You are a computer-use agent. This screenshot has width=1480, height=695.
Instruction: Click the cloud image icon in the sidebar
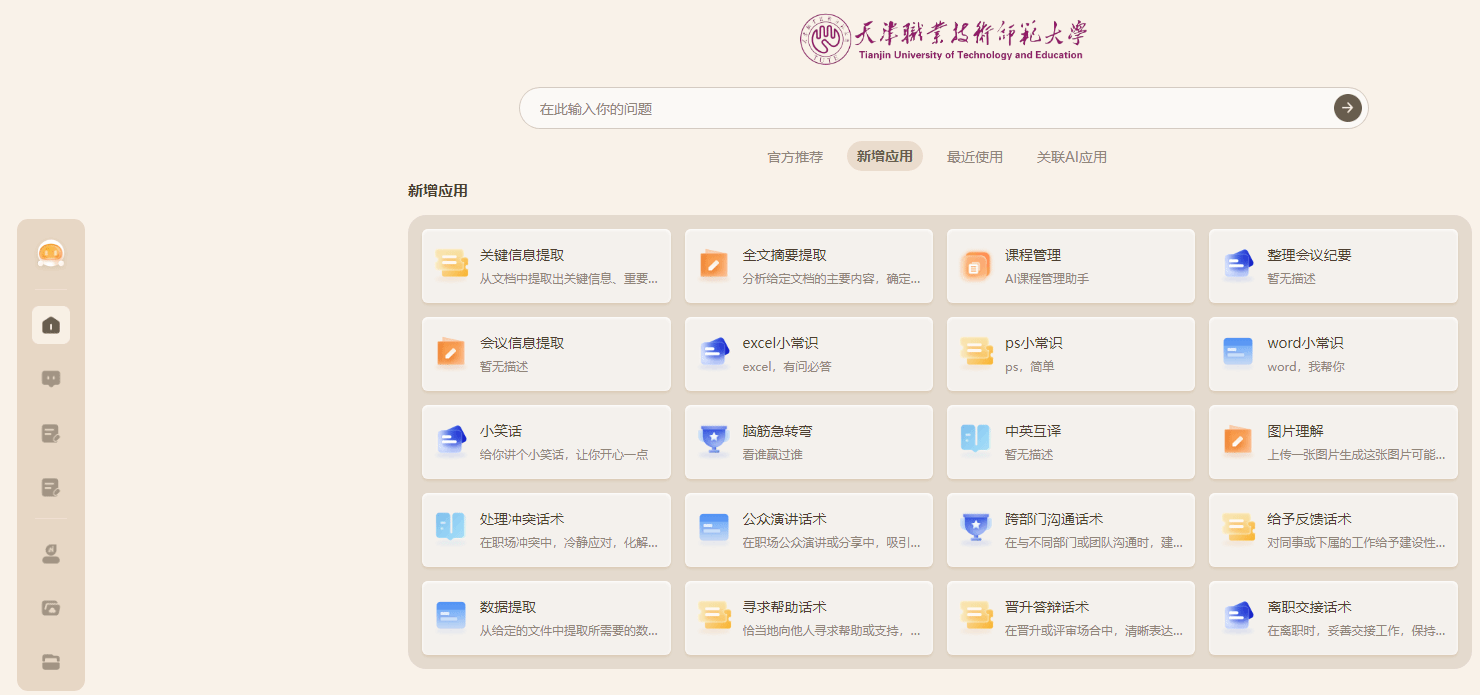[51, 607]
